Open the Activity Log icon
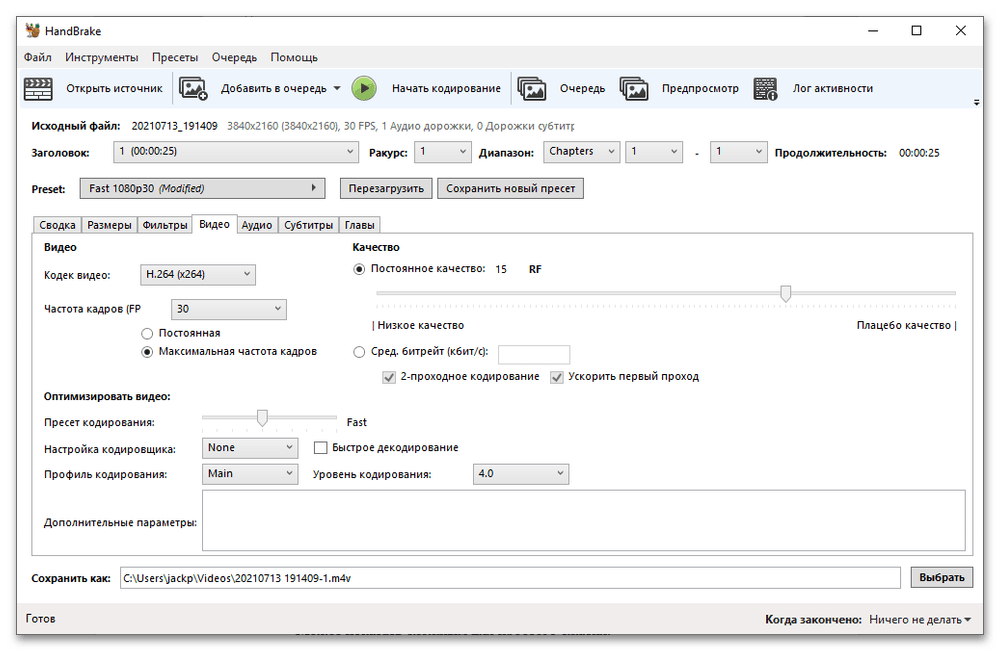1000x651 pixels. pos(766,89)
